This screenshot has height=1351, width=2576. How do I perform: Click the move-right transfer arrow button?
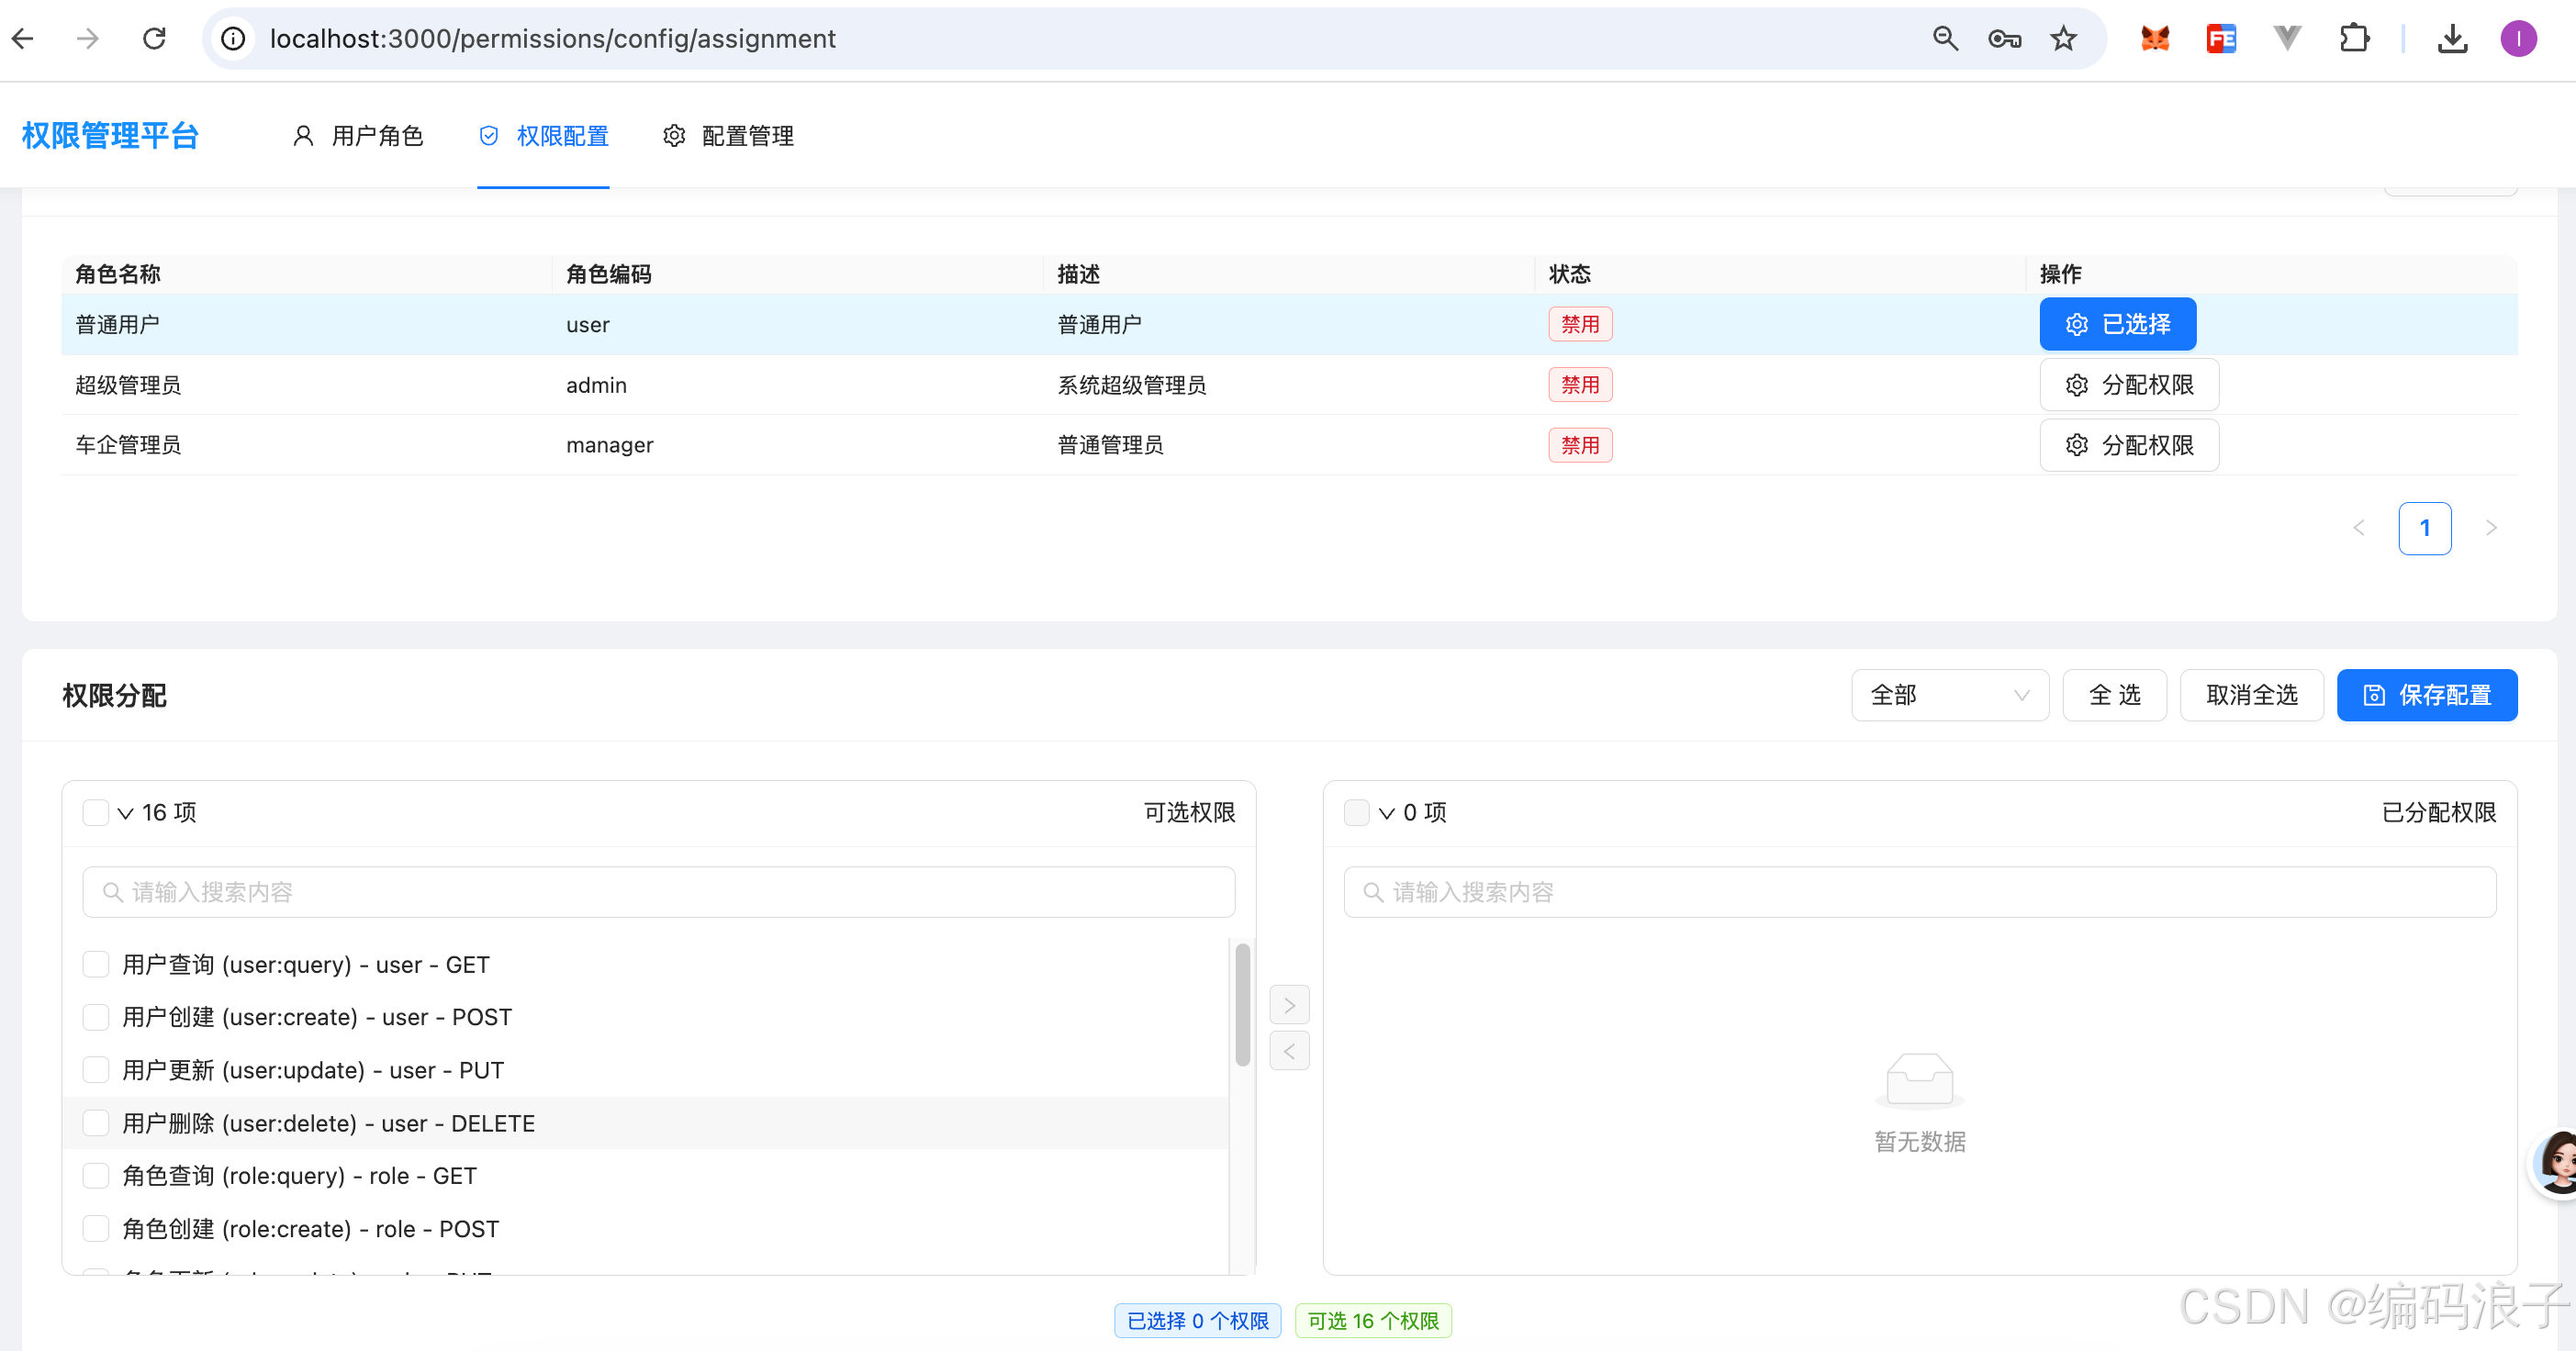click(1289, 1005)
